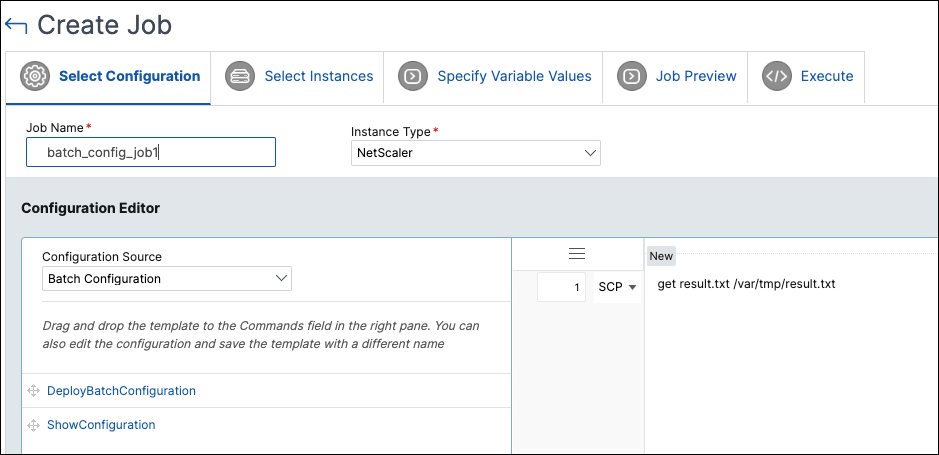
Task: Click the back arrow beside Create Job
Action: 16,26
